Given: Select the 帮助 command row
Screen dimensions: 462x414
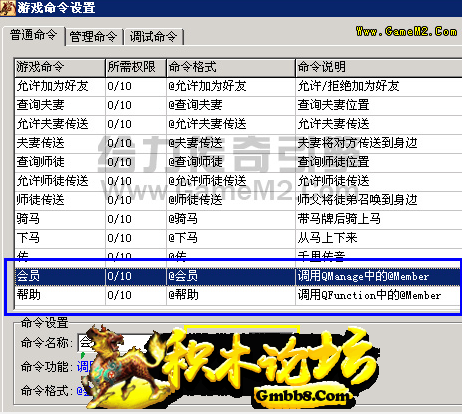Looking at the screenshot, I should pyautogui.click(x=238, y=295).
